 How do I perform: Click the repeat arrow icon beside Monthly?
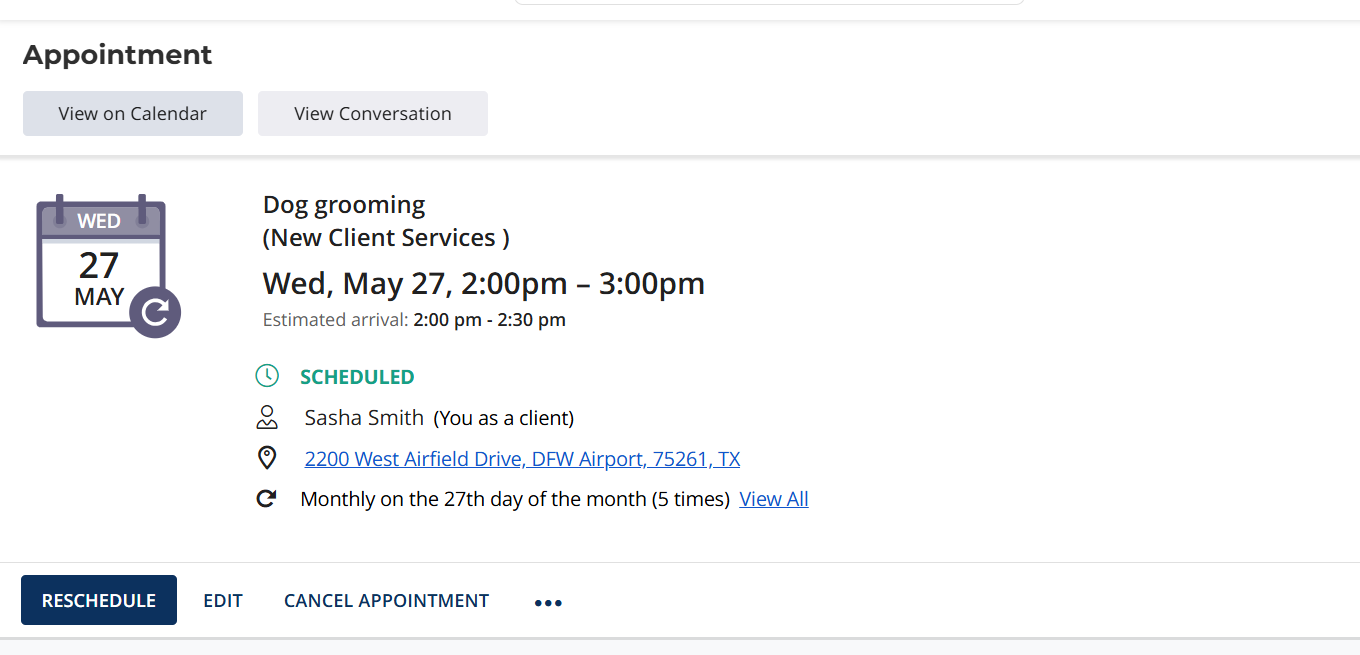266,498
